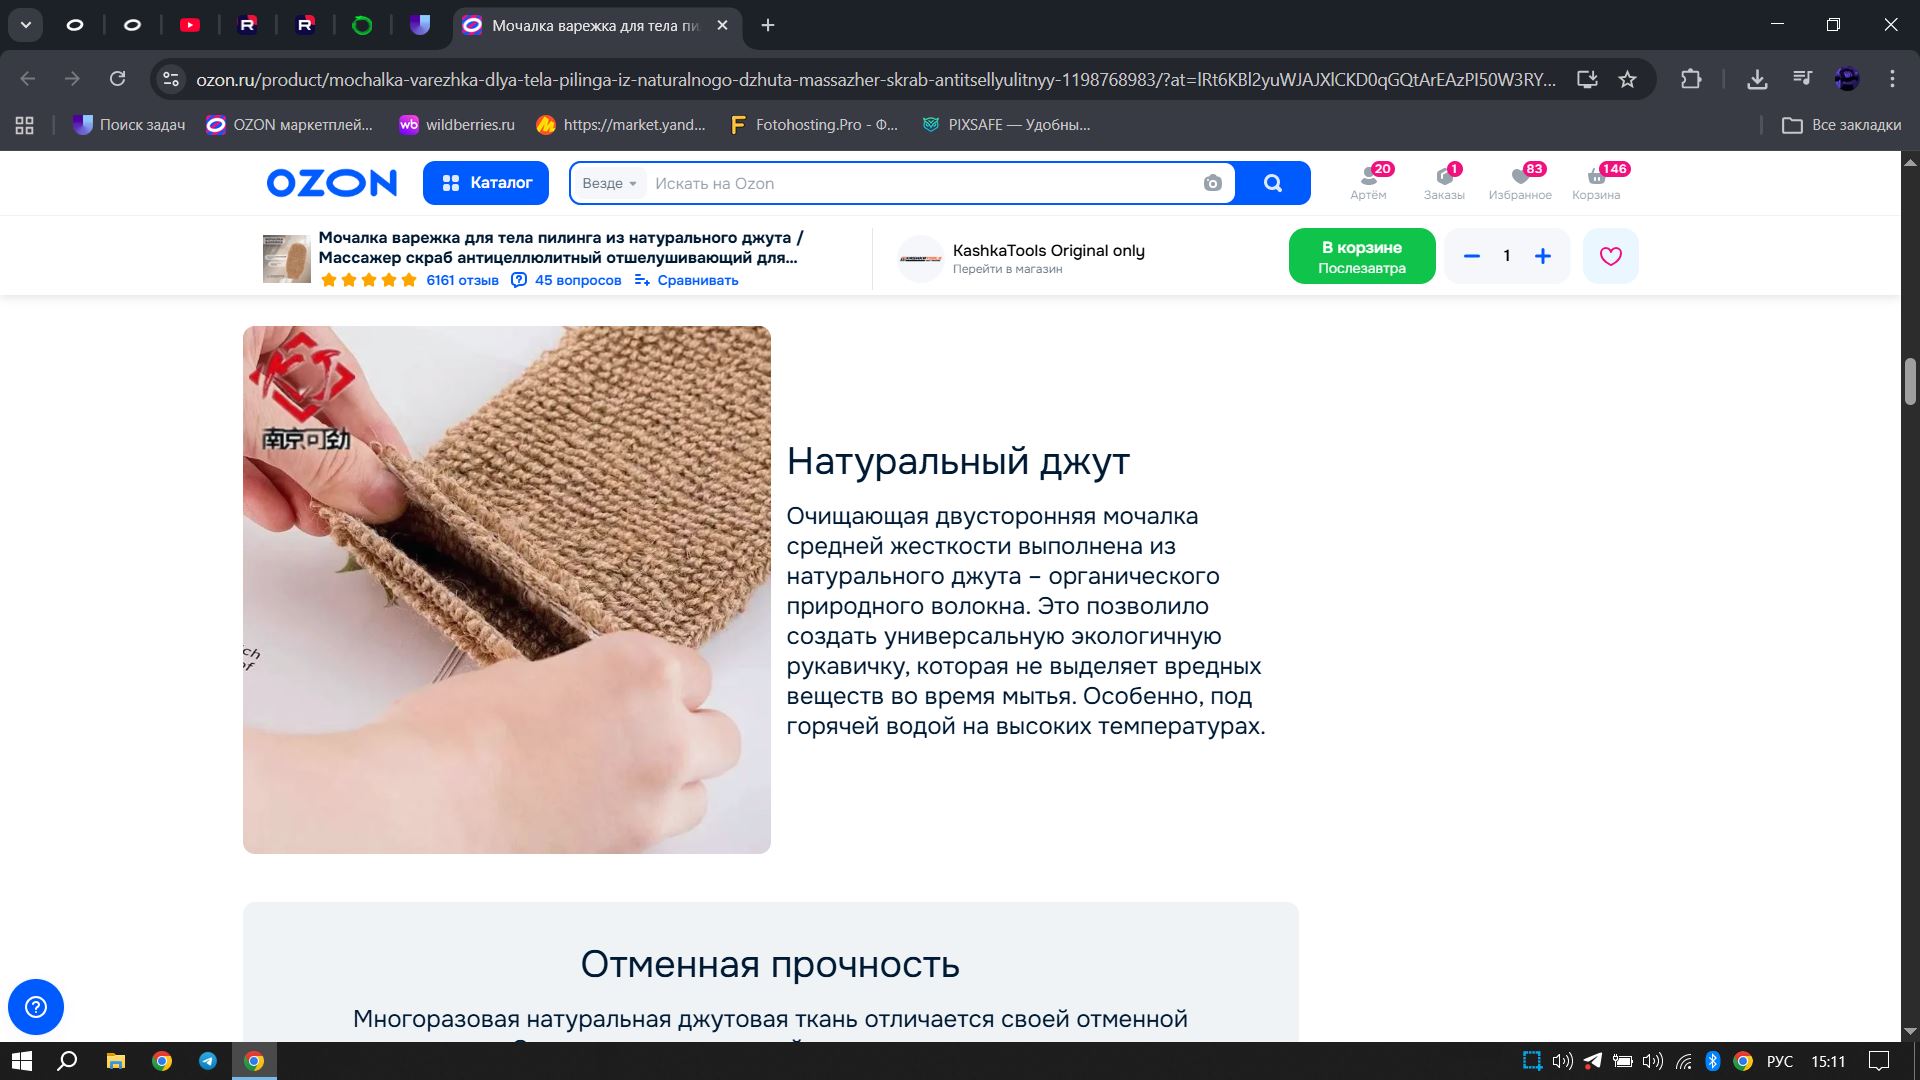Click inside the Искать на Ozon field
Image resolution: width=1920 pixels, height=1080 pixels.
coord(920,183)
